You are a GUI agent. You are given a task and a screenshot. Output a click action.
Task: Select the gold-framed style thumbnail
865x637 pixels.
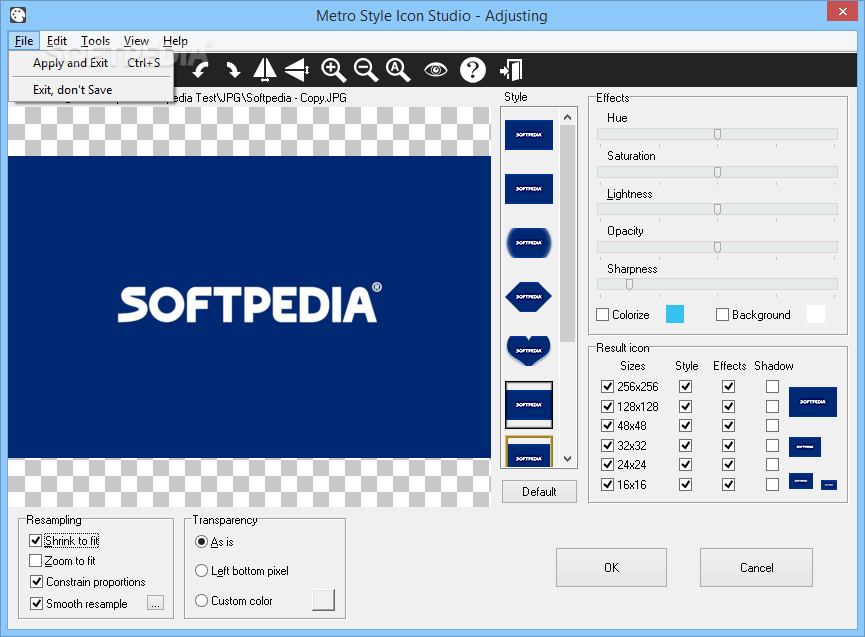528,452
